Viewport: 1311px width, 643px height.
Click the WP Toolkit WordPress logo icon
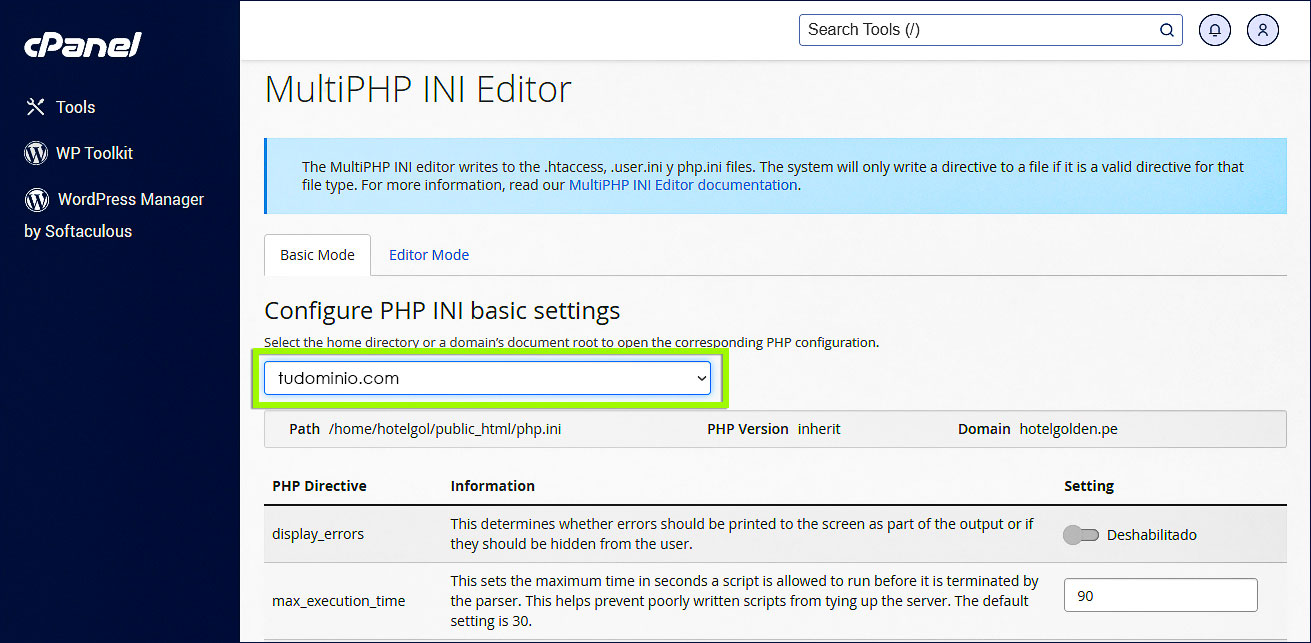click(36, 153)
